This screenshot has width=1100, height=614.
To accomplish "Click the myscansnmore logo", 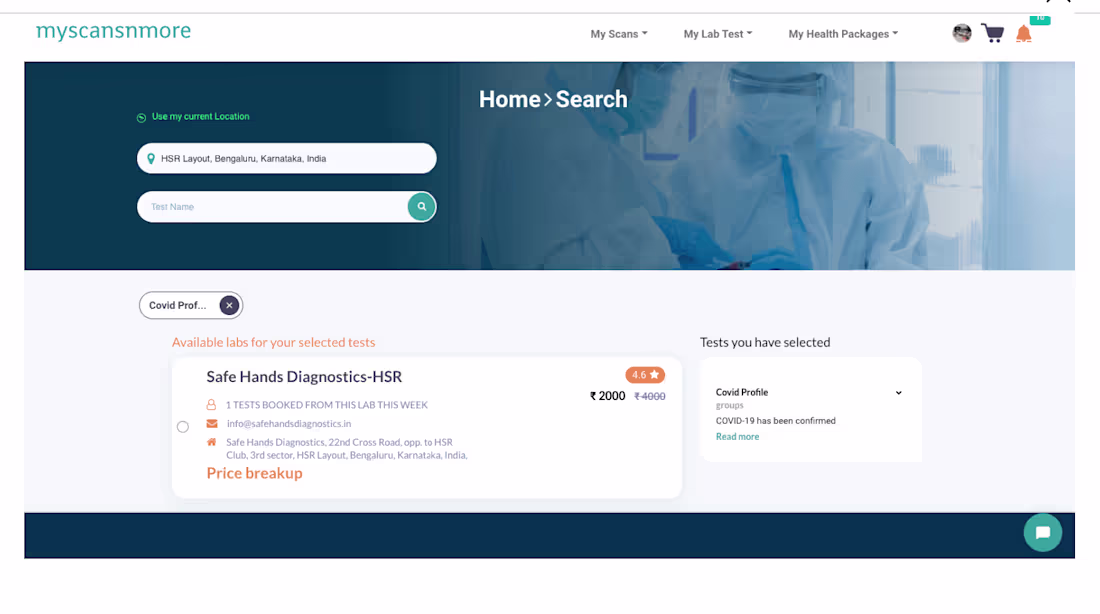I will click(x=113, y=30).
